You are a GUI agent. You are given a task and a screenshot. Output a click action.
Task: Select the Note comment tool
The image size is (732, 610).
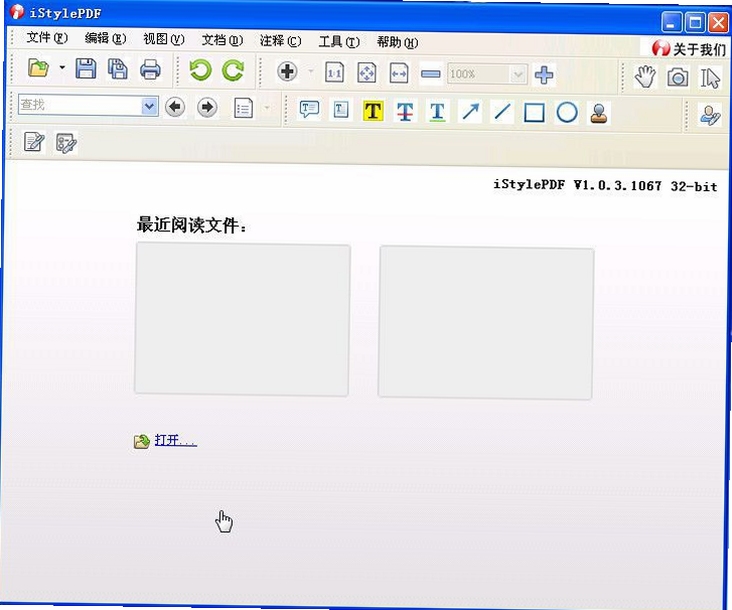(x=309, y=110)
